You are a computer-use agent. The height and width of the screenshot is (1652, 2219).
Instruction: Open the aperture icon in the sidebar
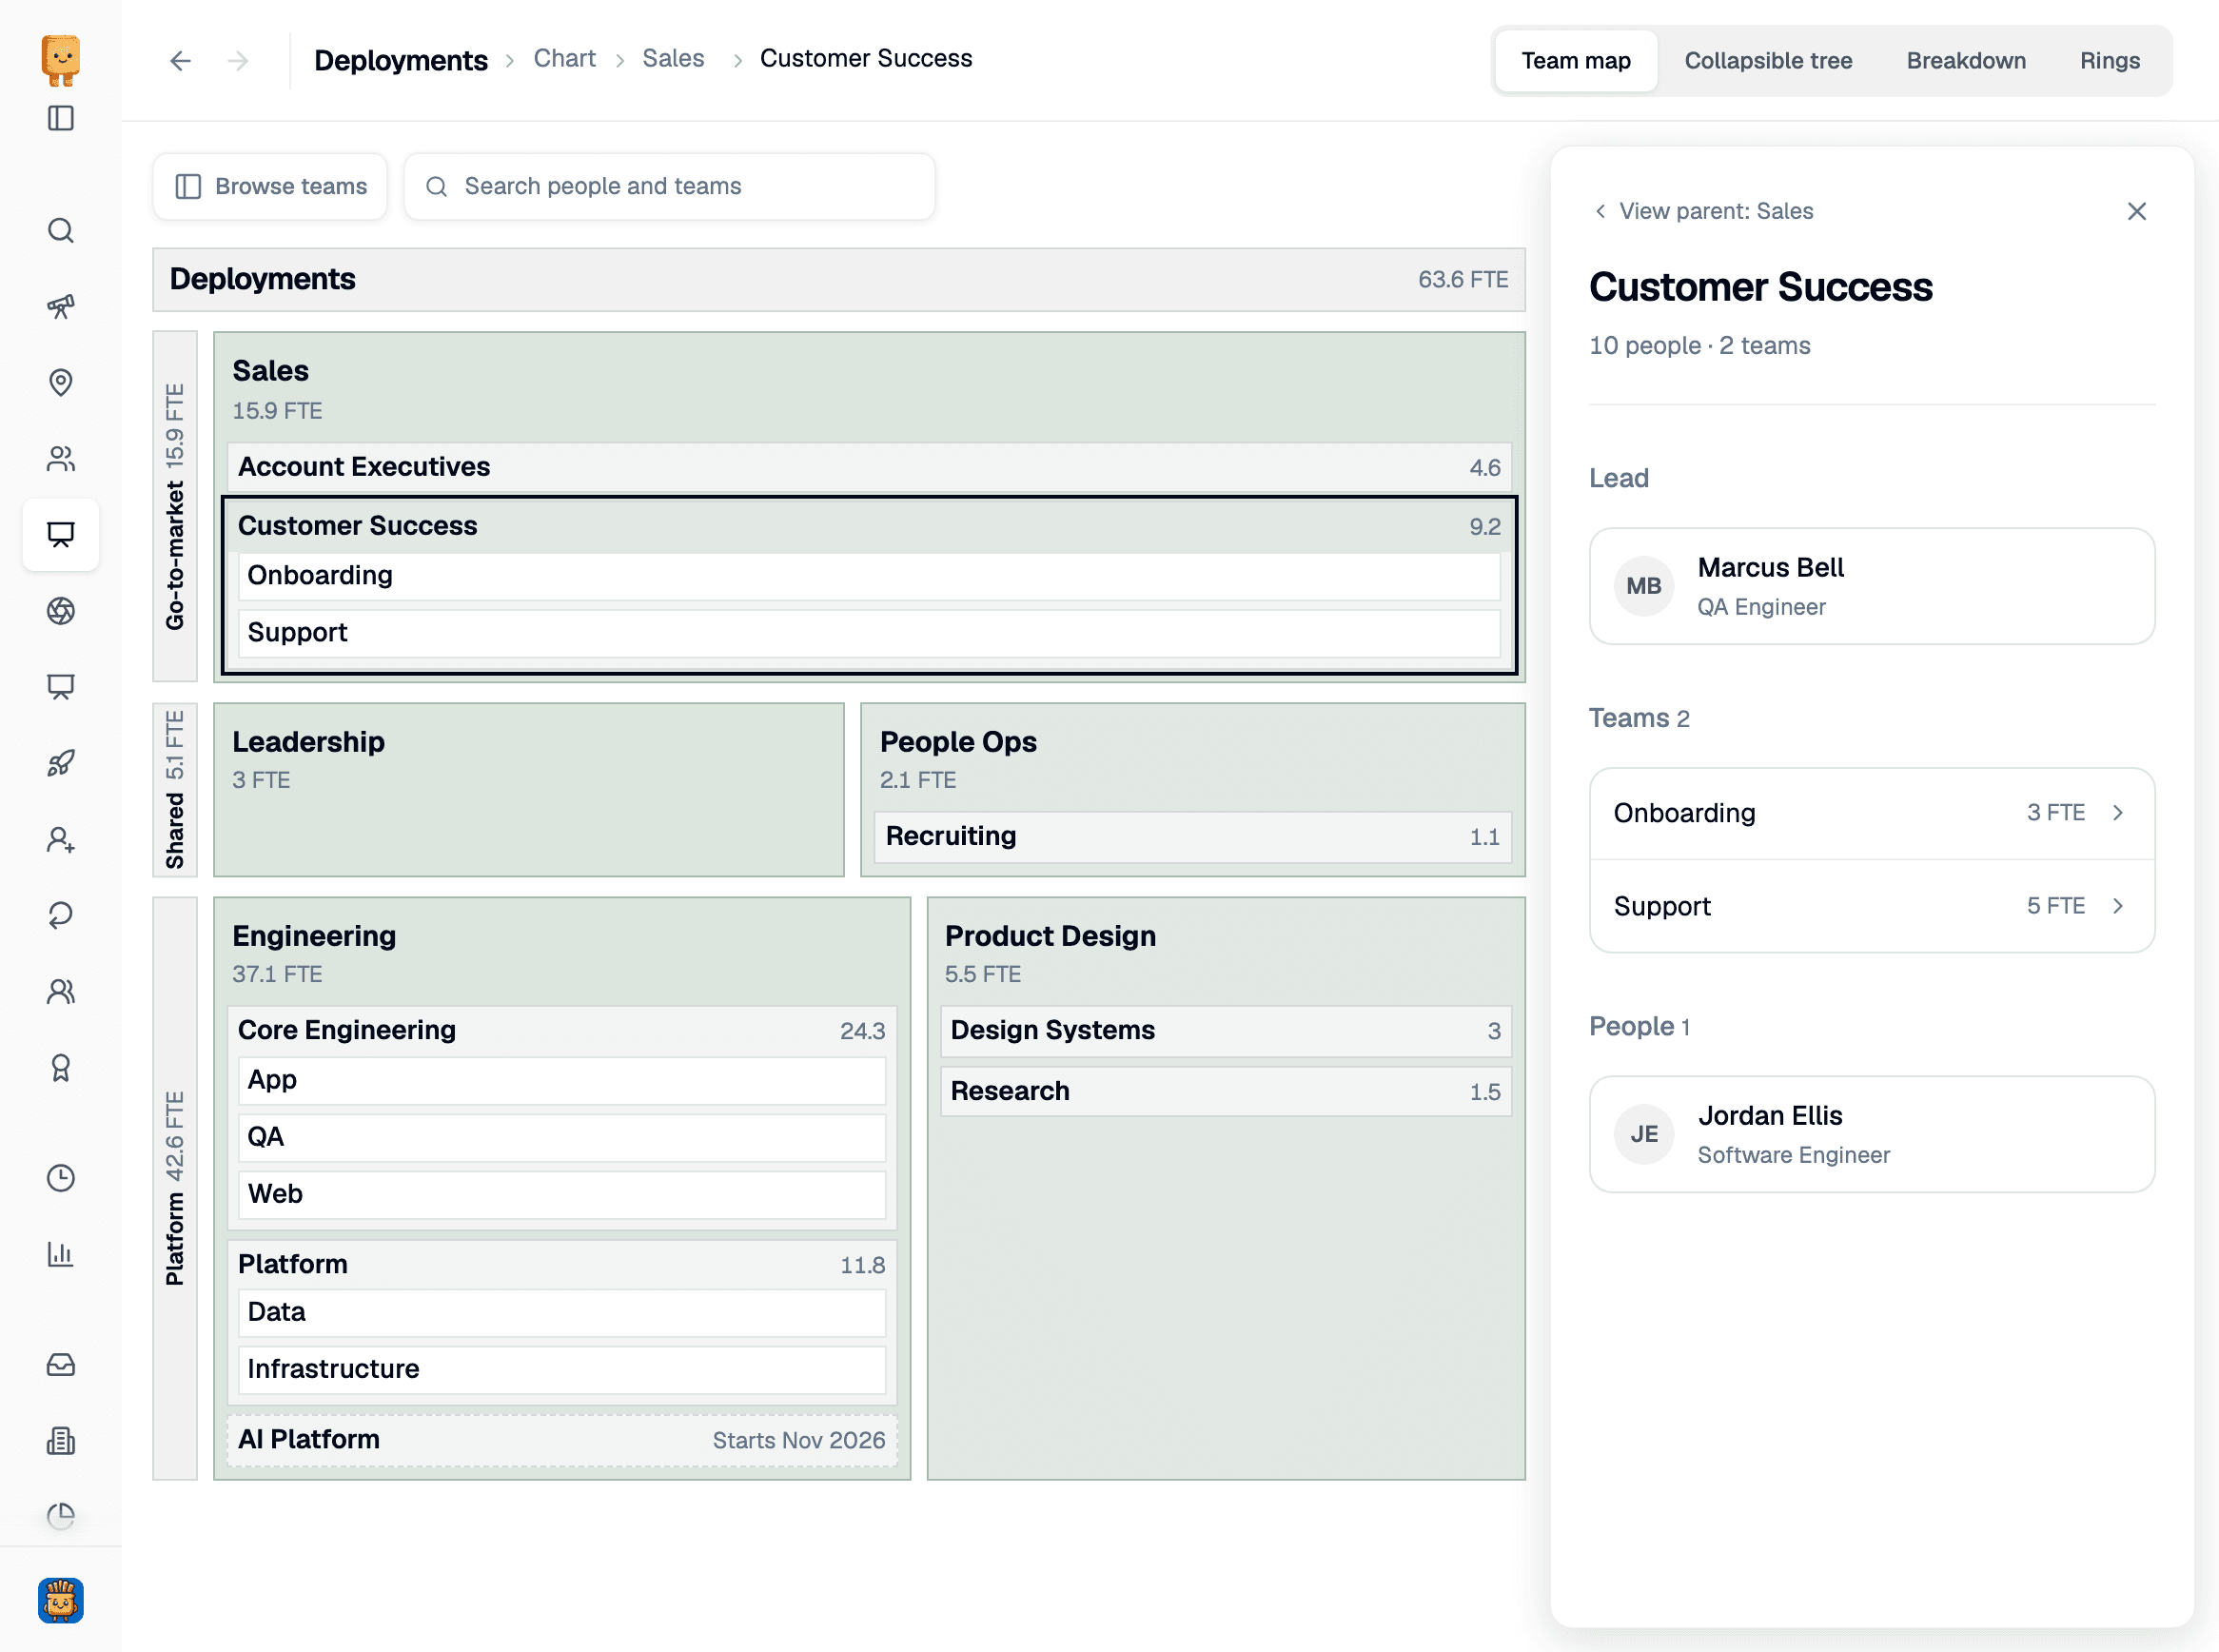coord(61,610)
